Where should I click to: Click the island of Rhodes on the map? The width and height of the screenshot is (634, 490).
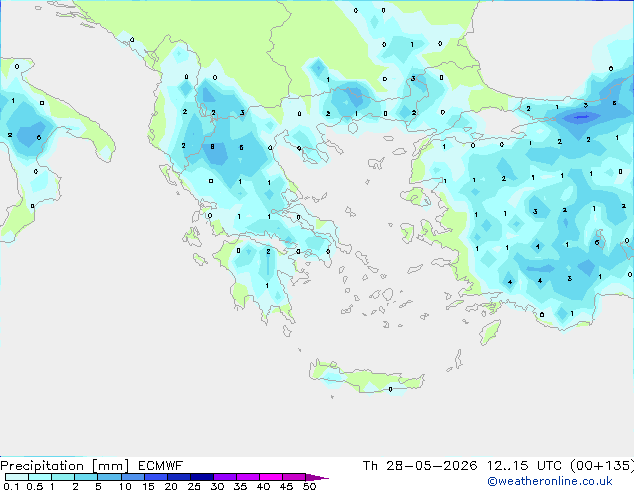coord(490,332)
